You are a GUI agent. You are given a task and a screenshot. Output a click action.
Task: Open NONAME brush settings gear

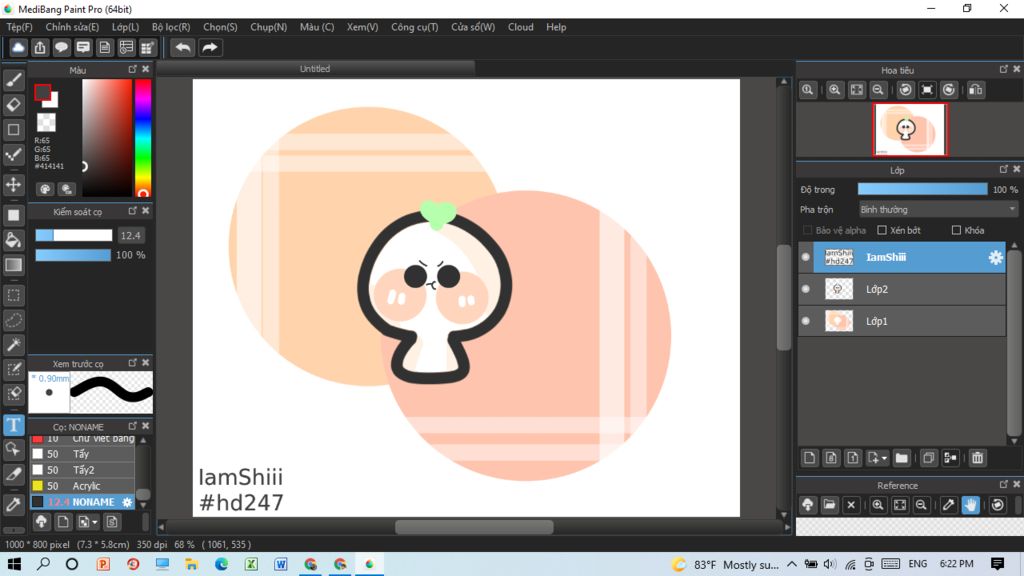point(127,502)
